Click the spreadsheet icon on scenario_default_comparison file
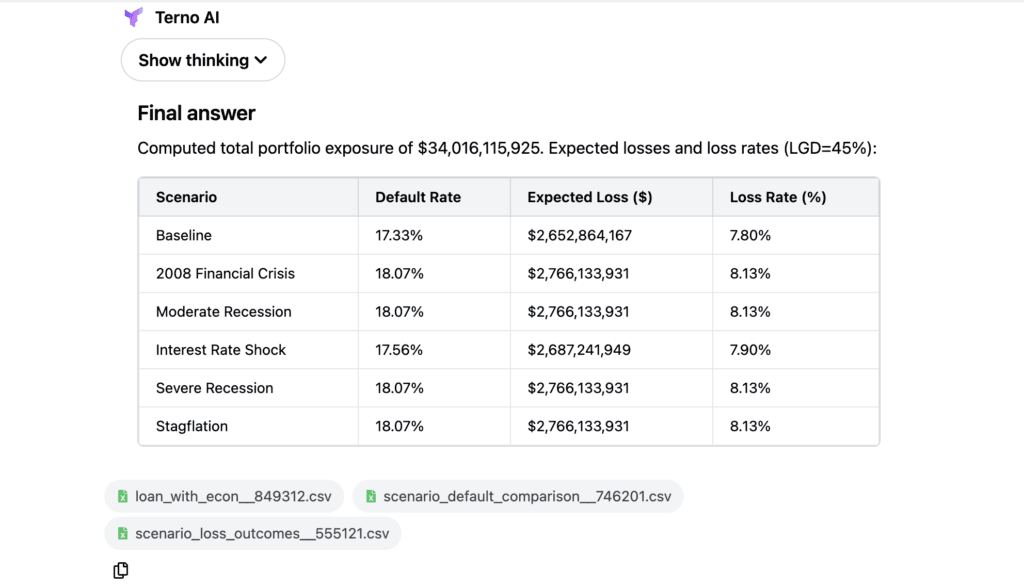The image size is (1024, 588). click(x=371, y=496)
